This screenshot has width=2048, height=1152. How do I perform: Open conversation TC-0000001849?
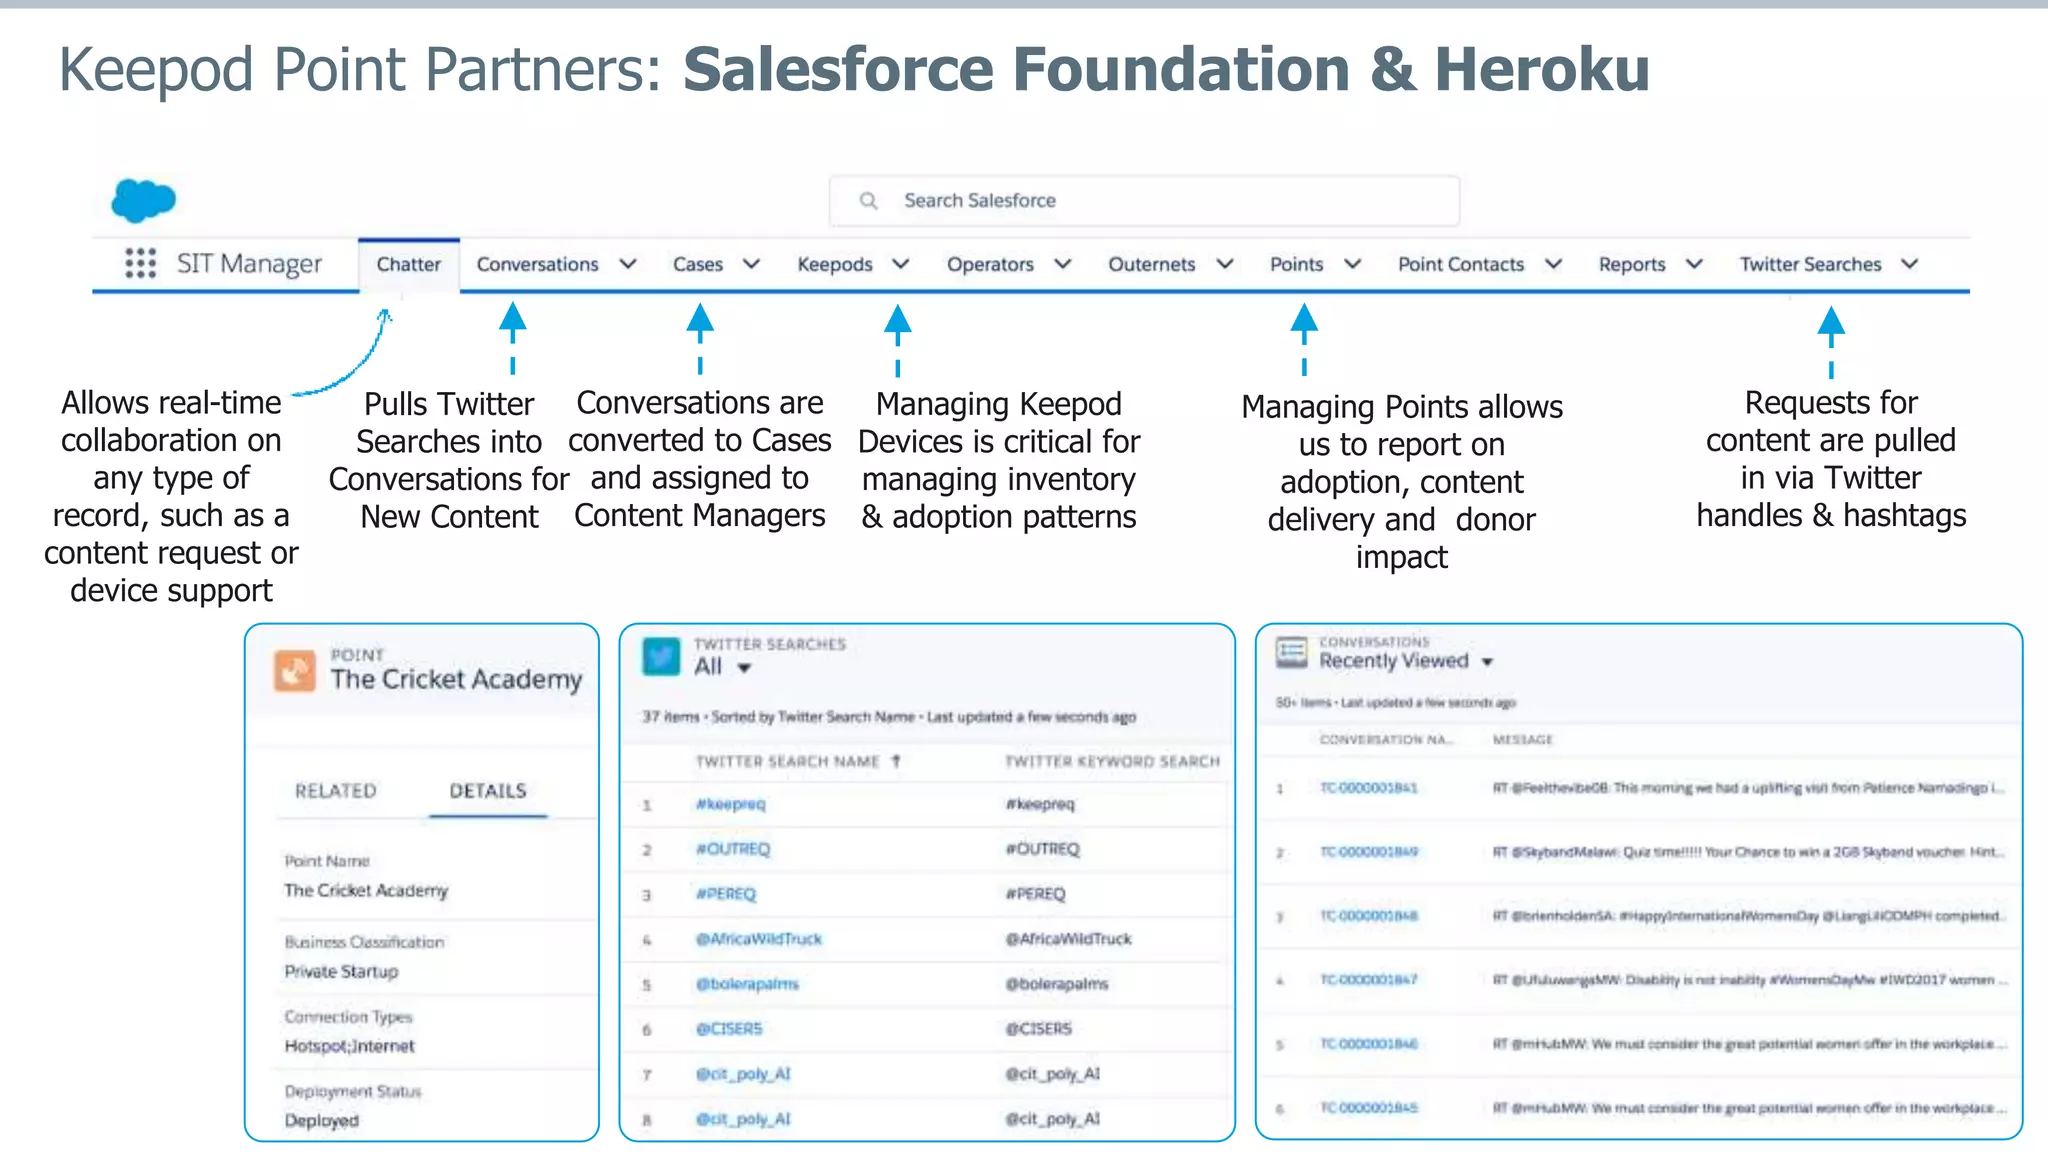click(x=1369, y=852)
